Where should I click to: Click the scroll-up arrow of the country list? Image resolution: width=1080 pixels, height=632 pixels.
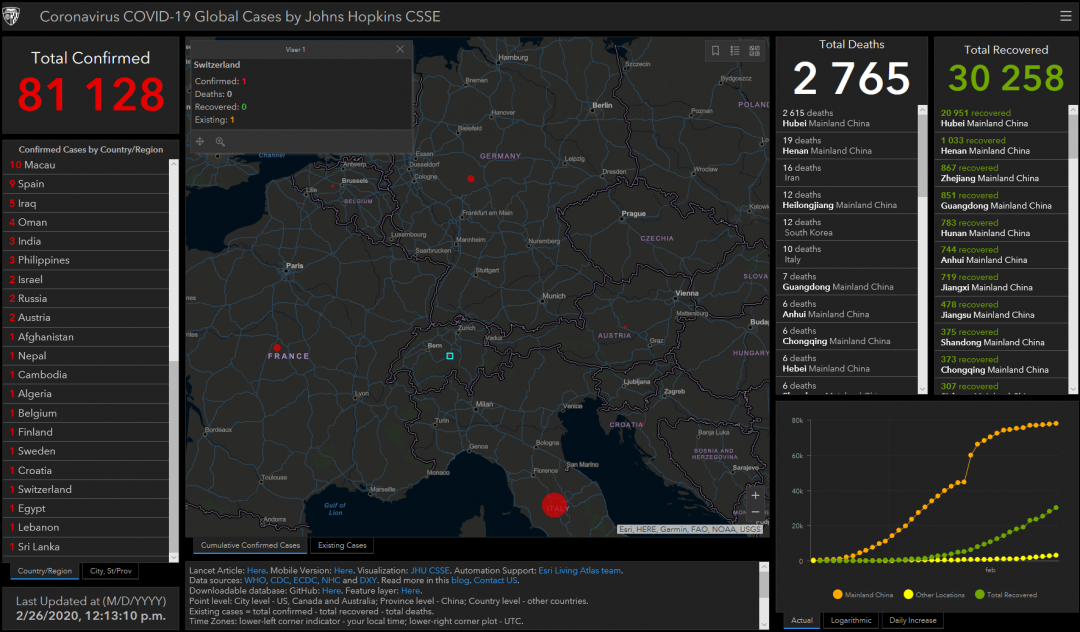click(174, 164)
